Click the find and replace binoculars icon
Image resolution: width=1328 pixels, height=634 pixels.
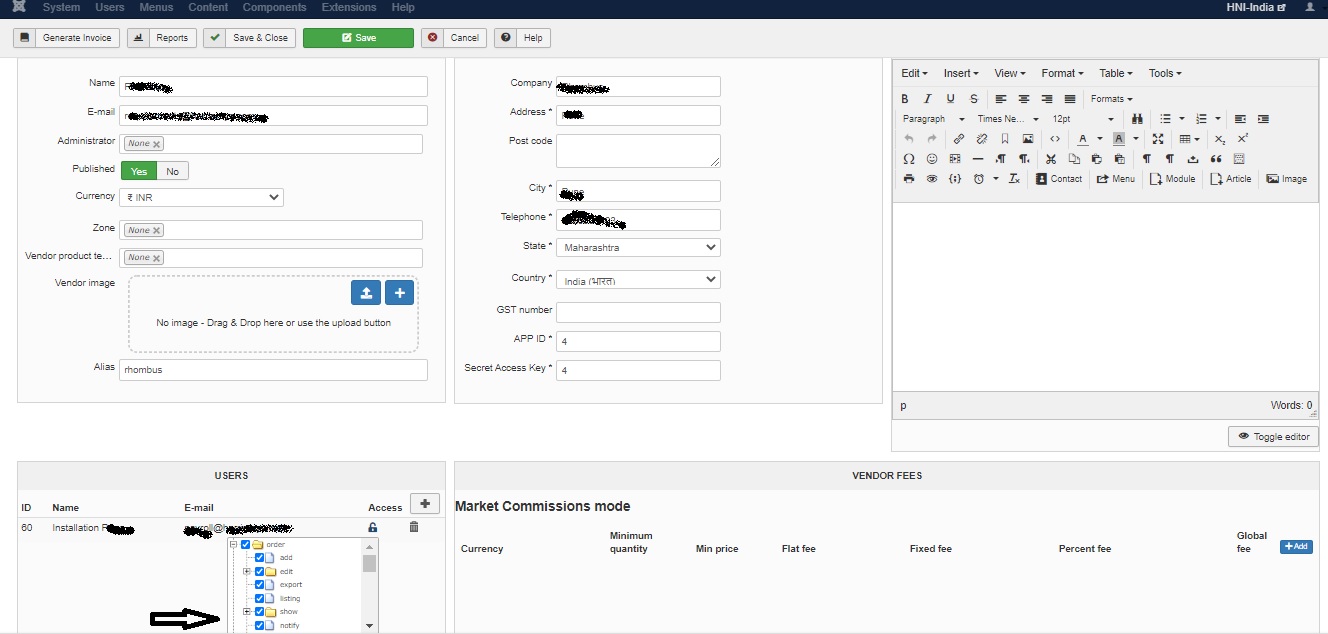[x=1137, y=119]
